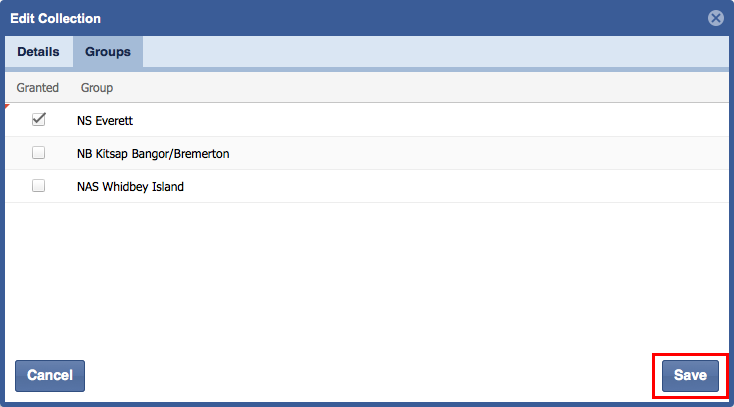Select the Groups tab
The image size is (734, 407).
click(107, 52)
